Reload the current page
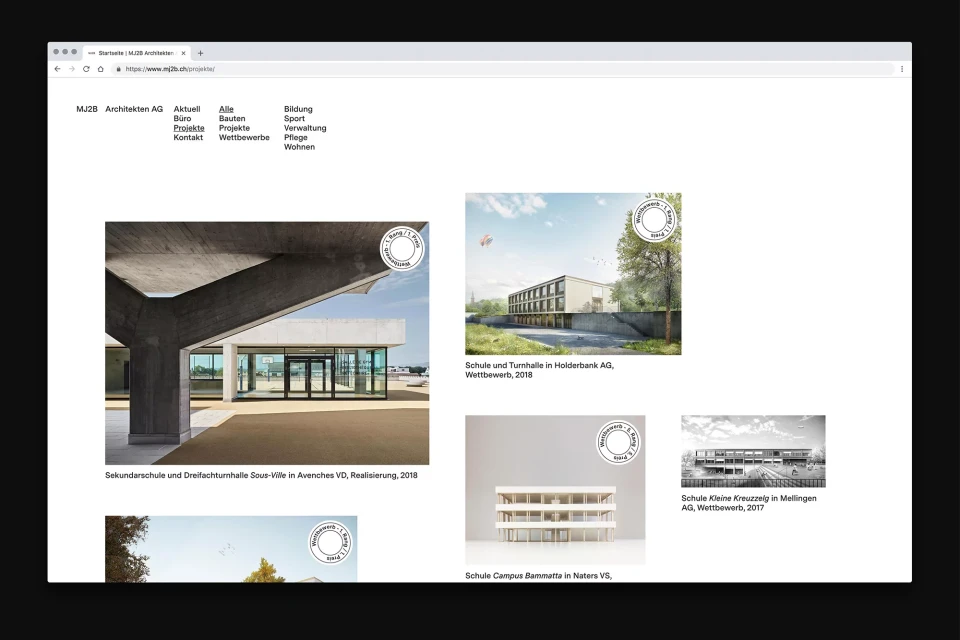This screenshot has width=960, height=640. 85,69
